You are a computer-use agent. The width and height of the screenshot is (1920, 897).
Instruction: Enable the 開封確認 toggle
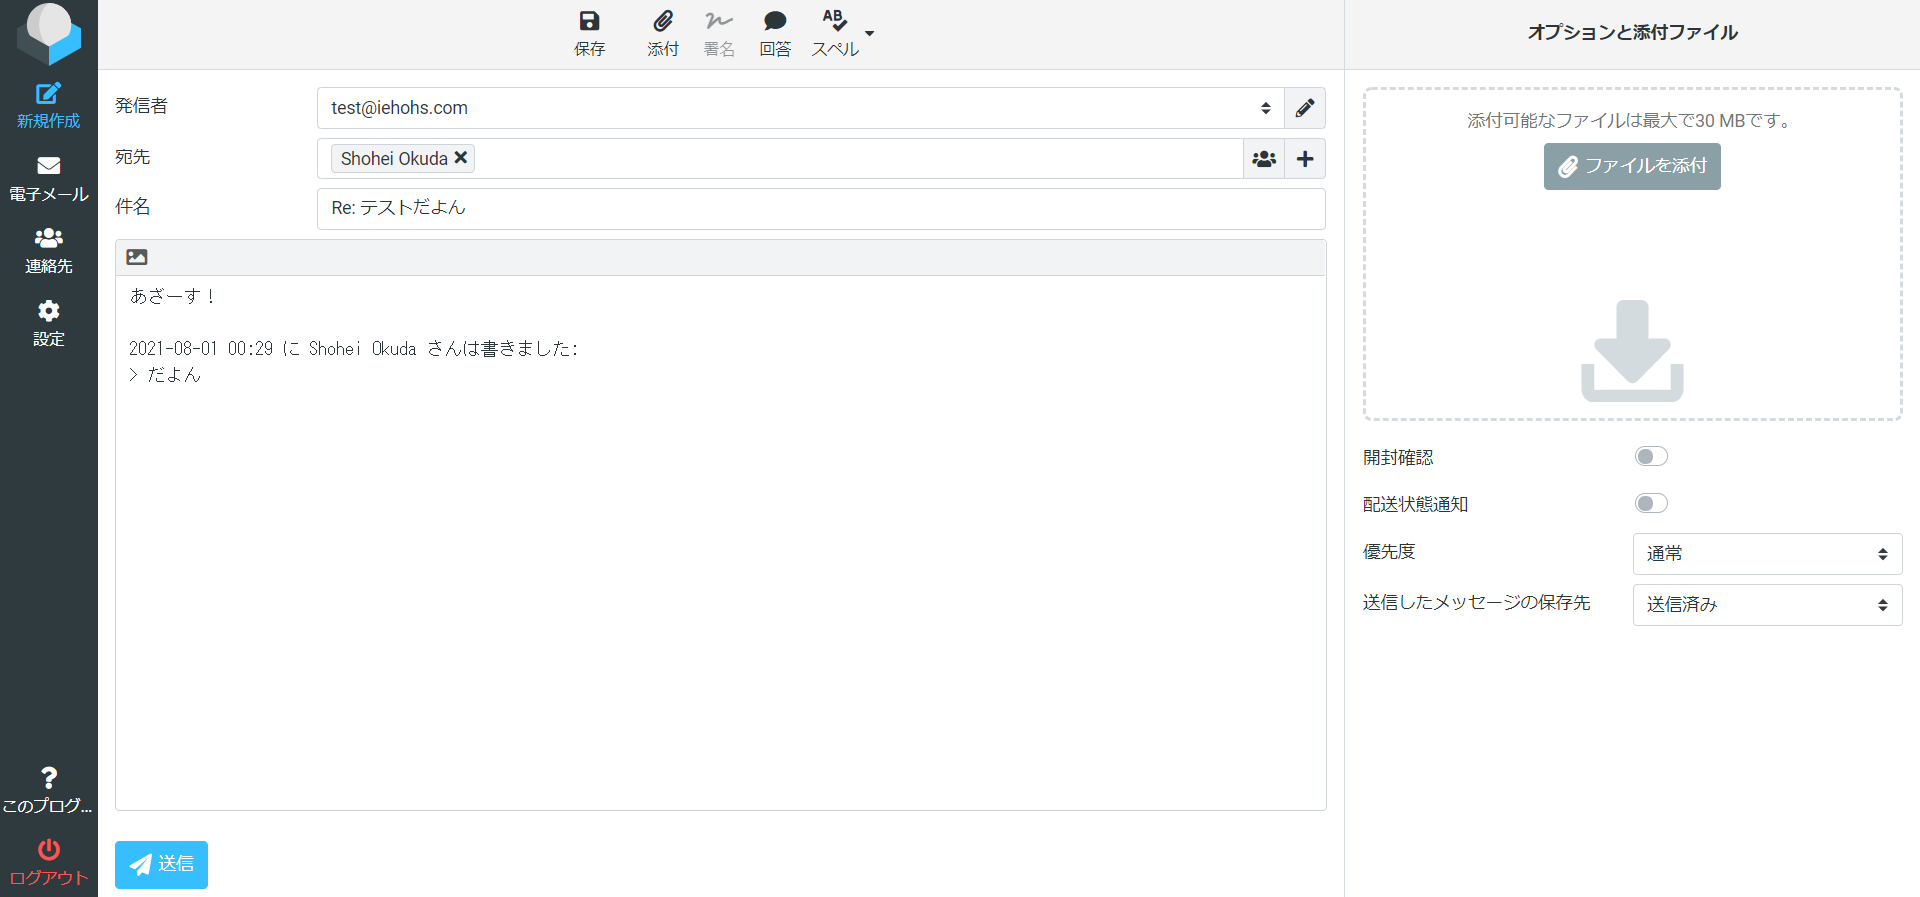point(1651,457)
